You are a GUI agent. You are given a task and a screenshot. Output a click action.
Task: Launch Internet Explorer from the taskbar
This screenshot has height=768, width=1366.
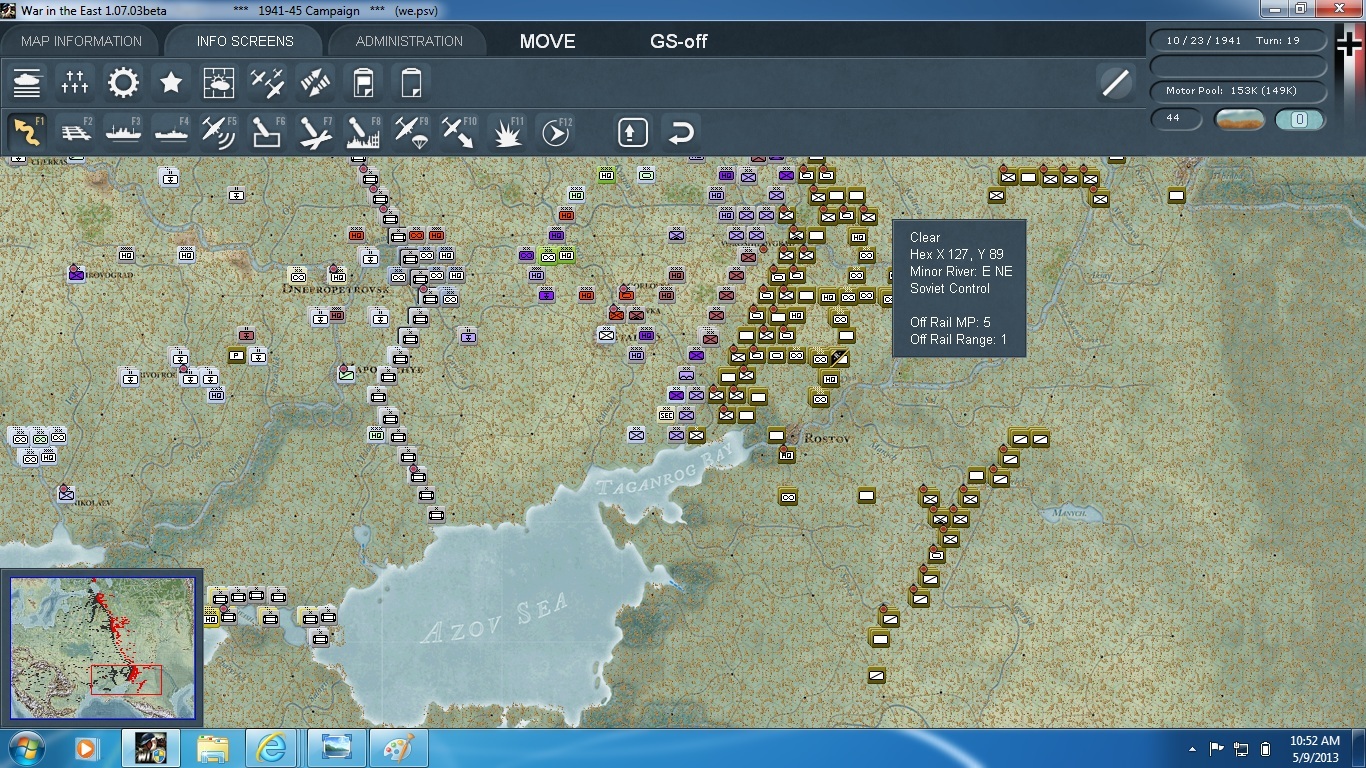[x=272, y=748]
